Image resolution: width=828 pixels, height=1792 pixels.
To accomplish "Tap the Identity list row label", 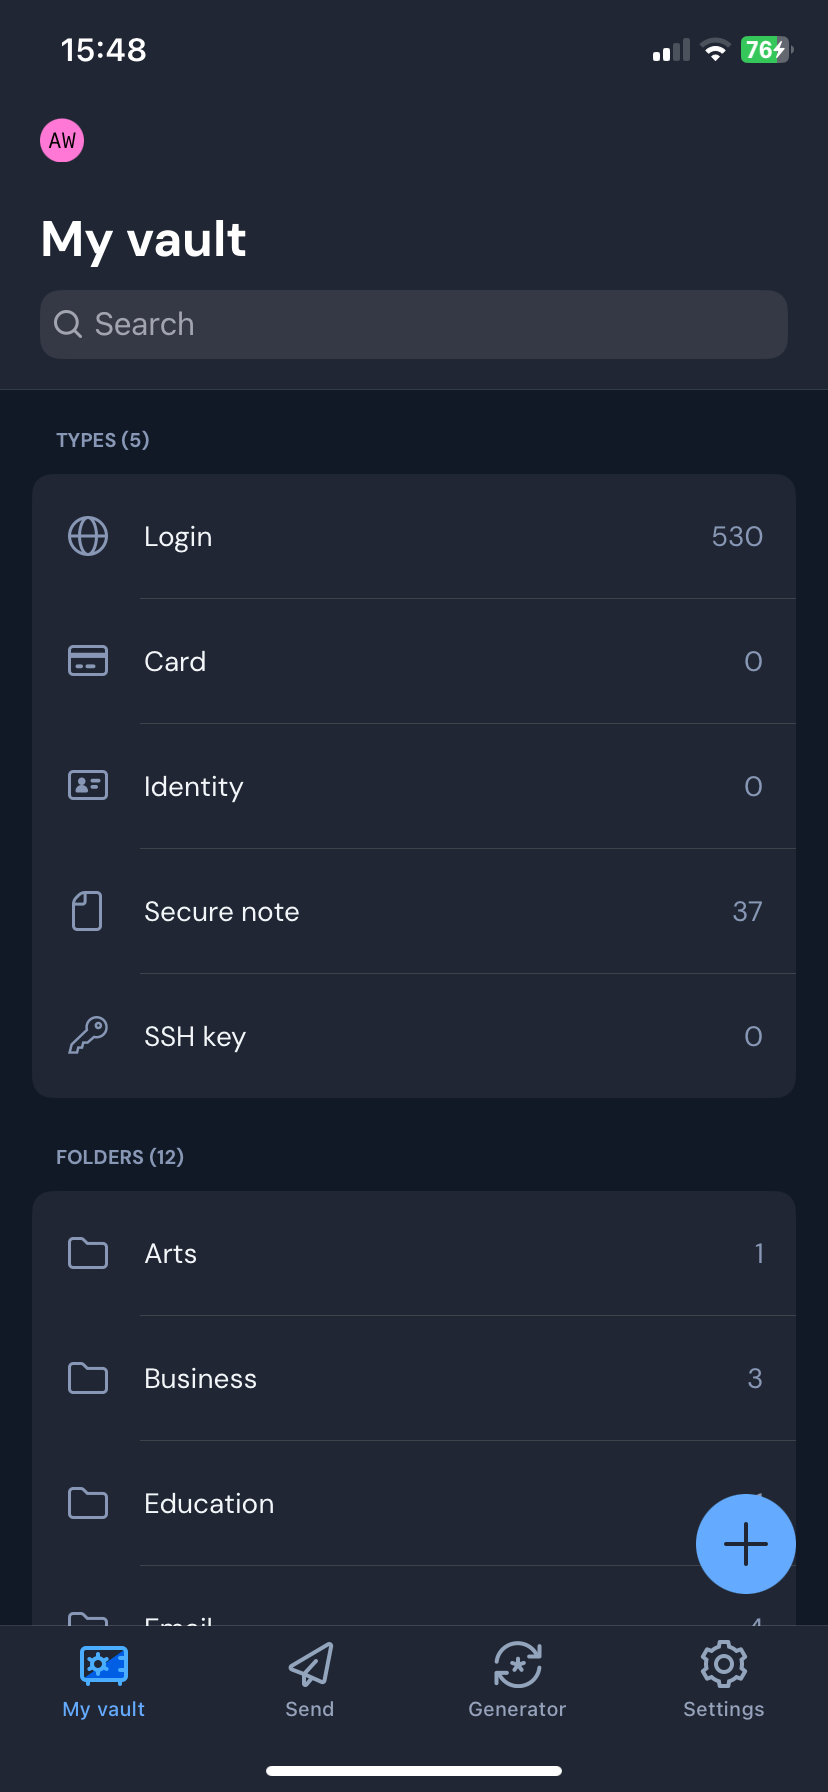I will [194, 787].
